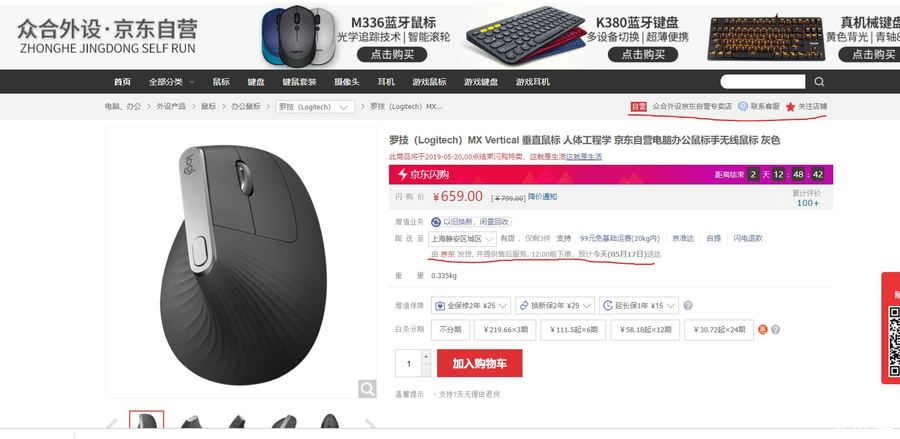Open the 游戏鼠标 navigation menu item

pos(429,82)
